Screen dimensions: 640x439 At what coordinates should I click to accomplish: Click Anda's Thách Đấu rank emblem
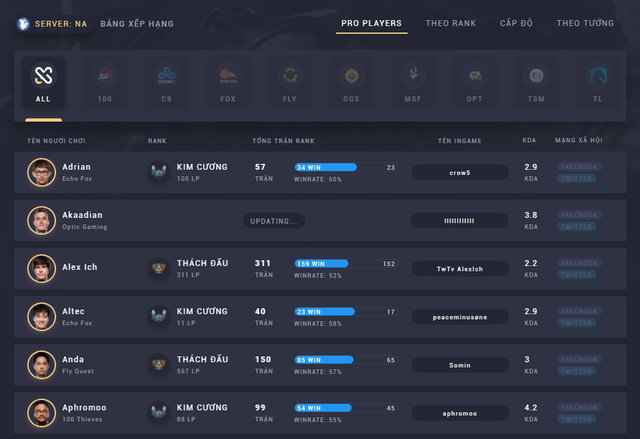point(159,364)
